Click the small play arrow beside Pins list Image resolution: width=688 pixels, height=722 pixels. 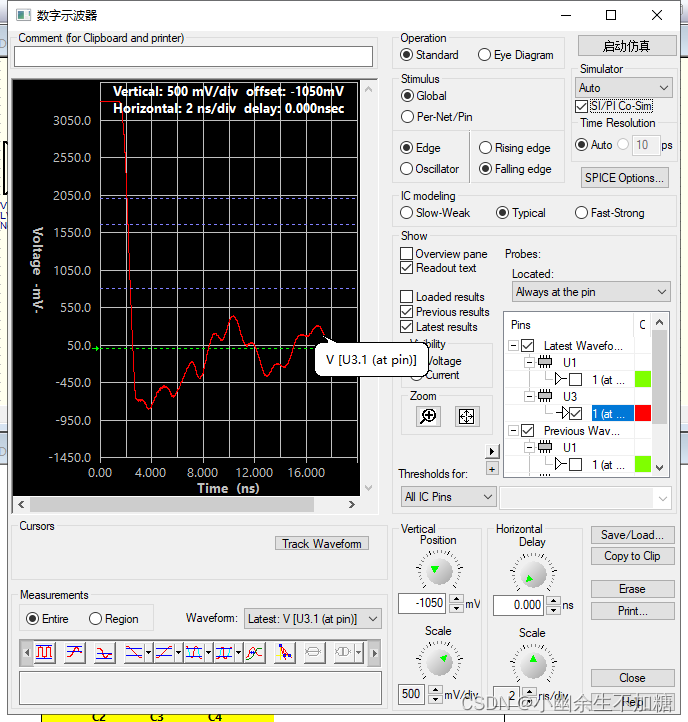point(492,451)
